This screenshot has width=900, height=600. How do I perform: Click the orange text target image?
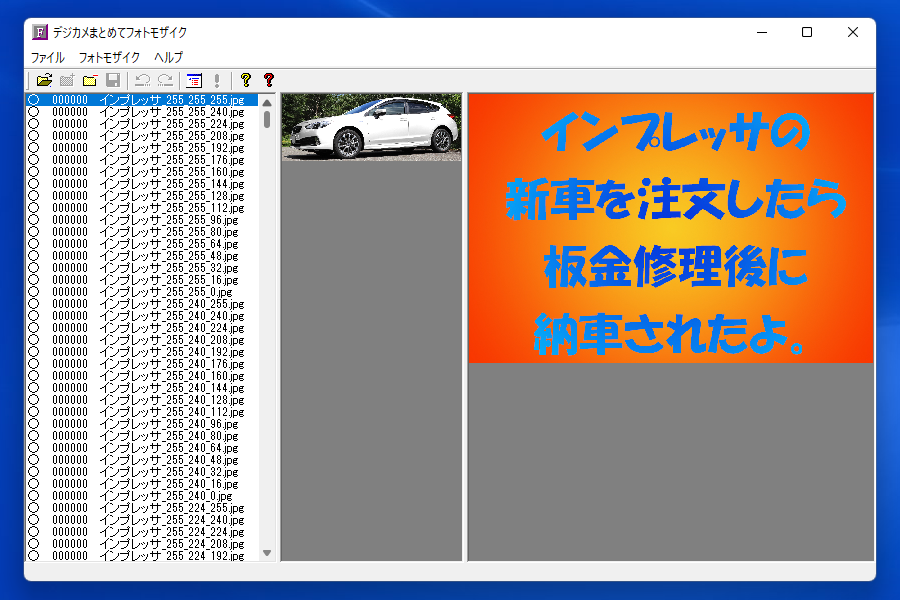click(x=671, y=228)
